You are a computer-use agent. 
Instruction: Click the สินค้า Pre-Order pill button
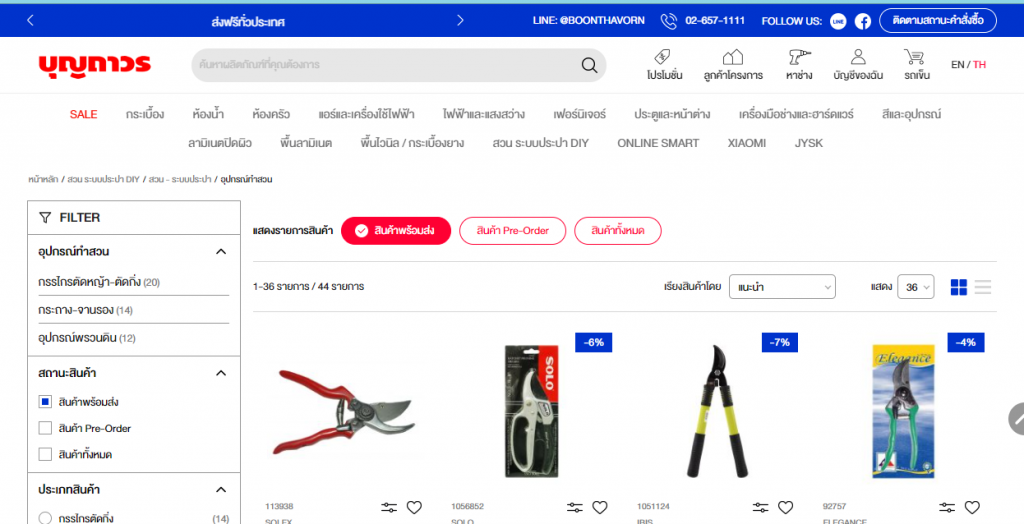click(x=514, y=231)
